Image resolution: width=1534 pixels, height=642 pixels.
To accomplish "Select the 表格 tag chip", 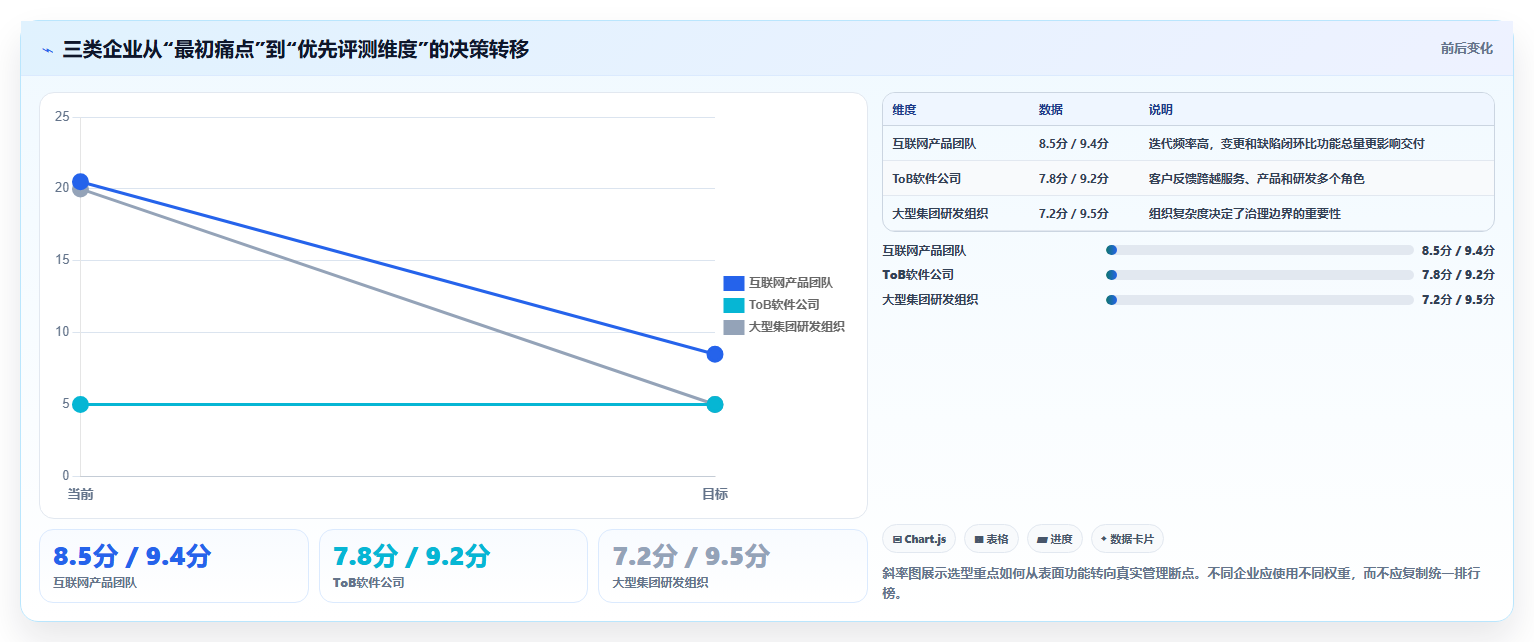I will coord(991,539).
